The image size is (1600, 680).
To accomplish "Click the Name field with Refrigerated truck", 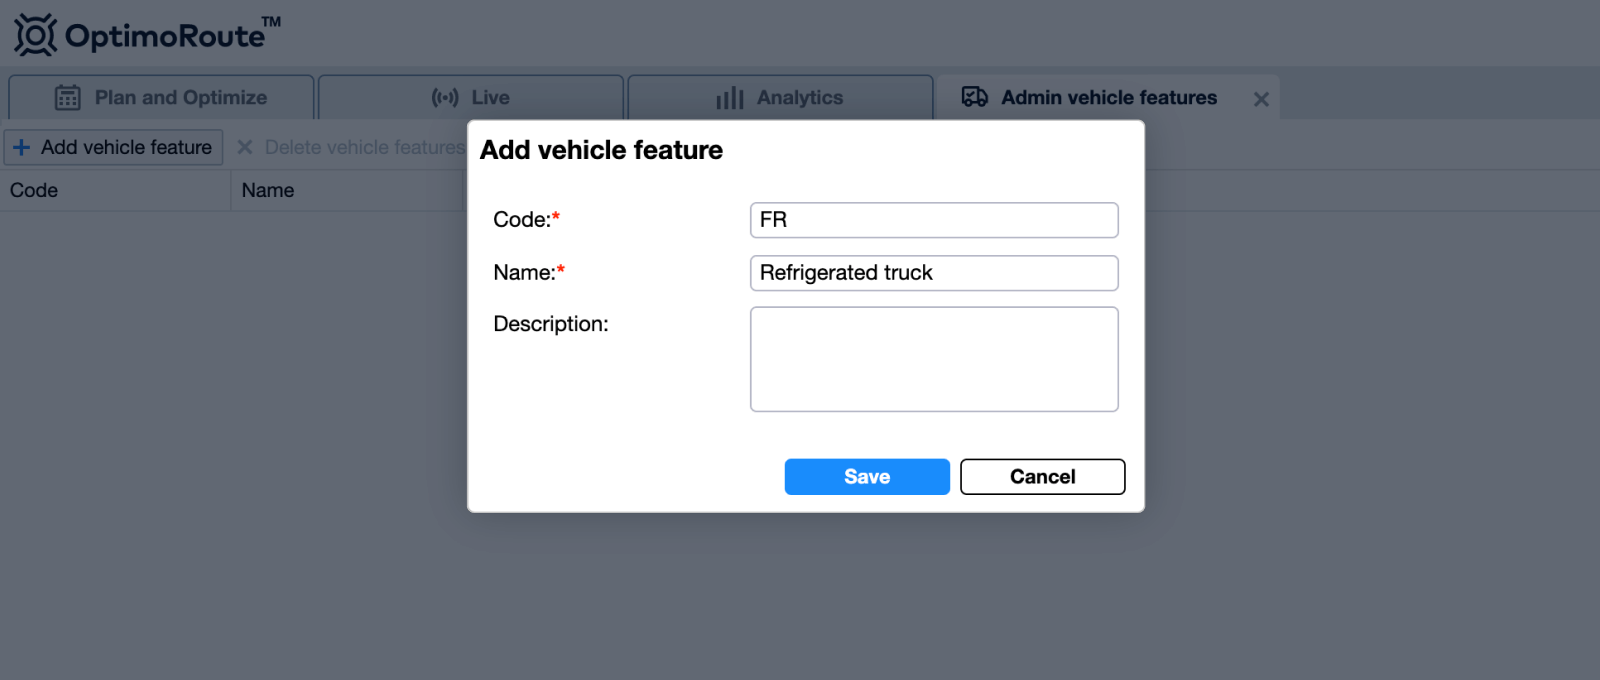I will (934, 273).
